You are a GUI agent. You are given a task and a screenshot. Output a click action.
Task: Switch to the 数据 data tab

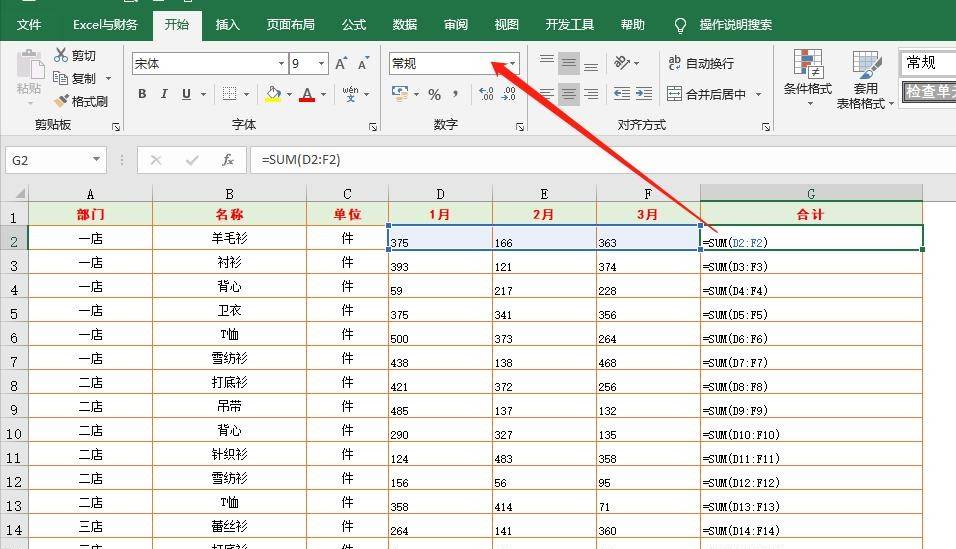405,24
